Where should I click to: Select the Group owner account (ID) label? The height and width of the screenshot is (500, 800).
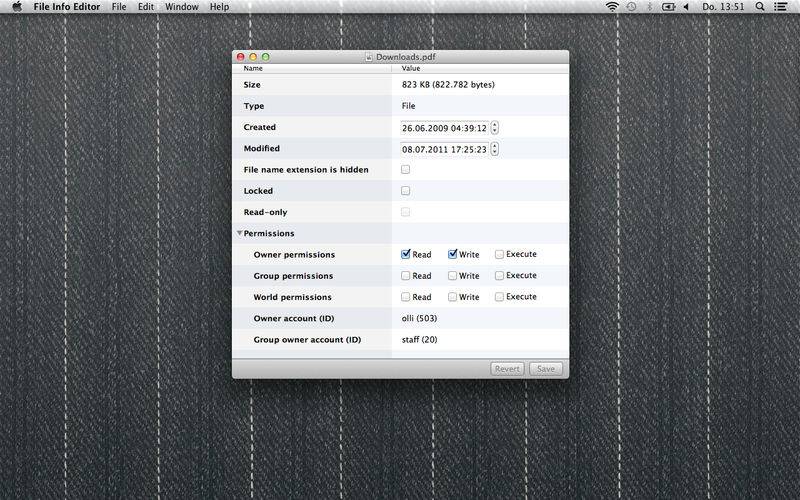[x=307, y=340]
